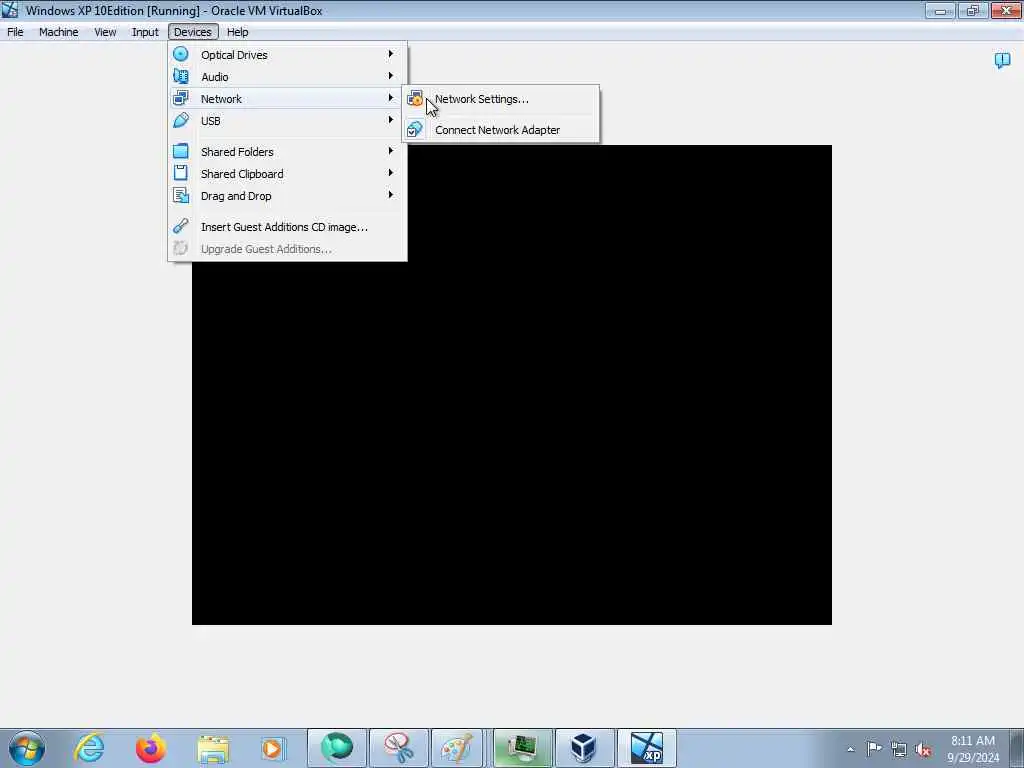Expand the Drag and Drop submenu arrow

tap(391, 195)
